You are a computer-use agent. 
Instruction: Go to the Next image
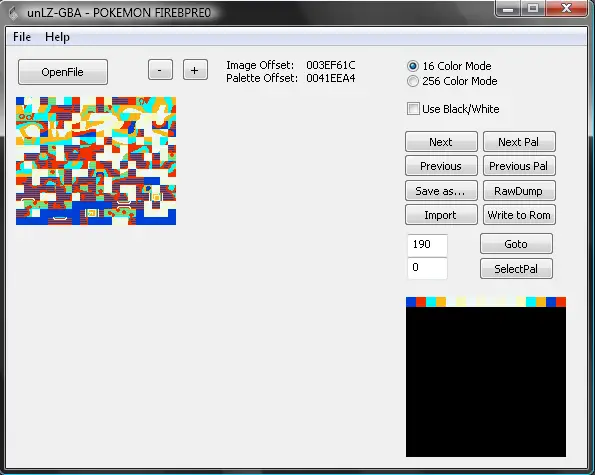(441, 142)
